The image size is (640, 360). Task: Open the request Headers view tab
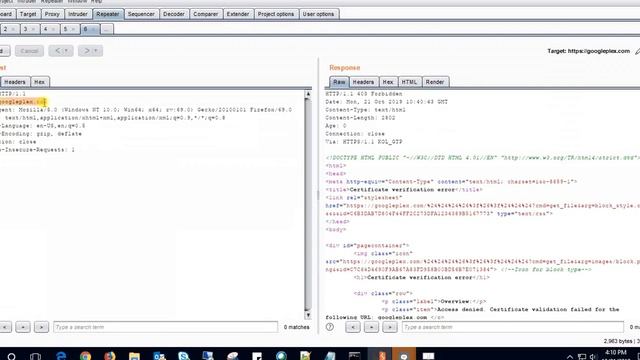tap(15, 82)
